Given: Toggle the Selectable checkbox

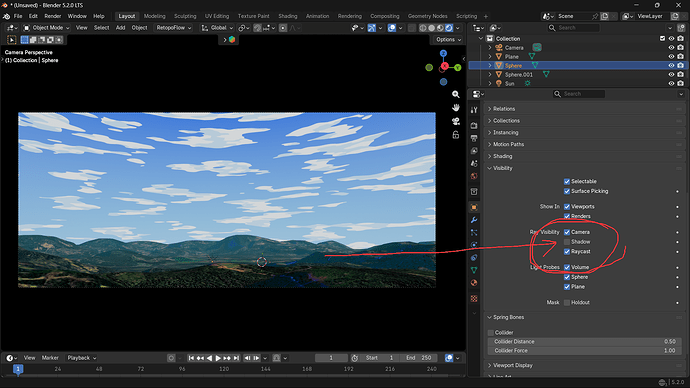Looking at the screenshot, I should click(567, 182).
